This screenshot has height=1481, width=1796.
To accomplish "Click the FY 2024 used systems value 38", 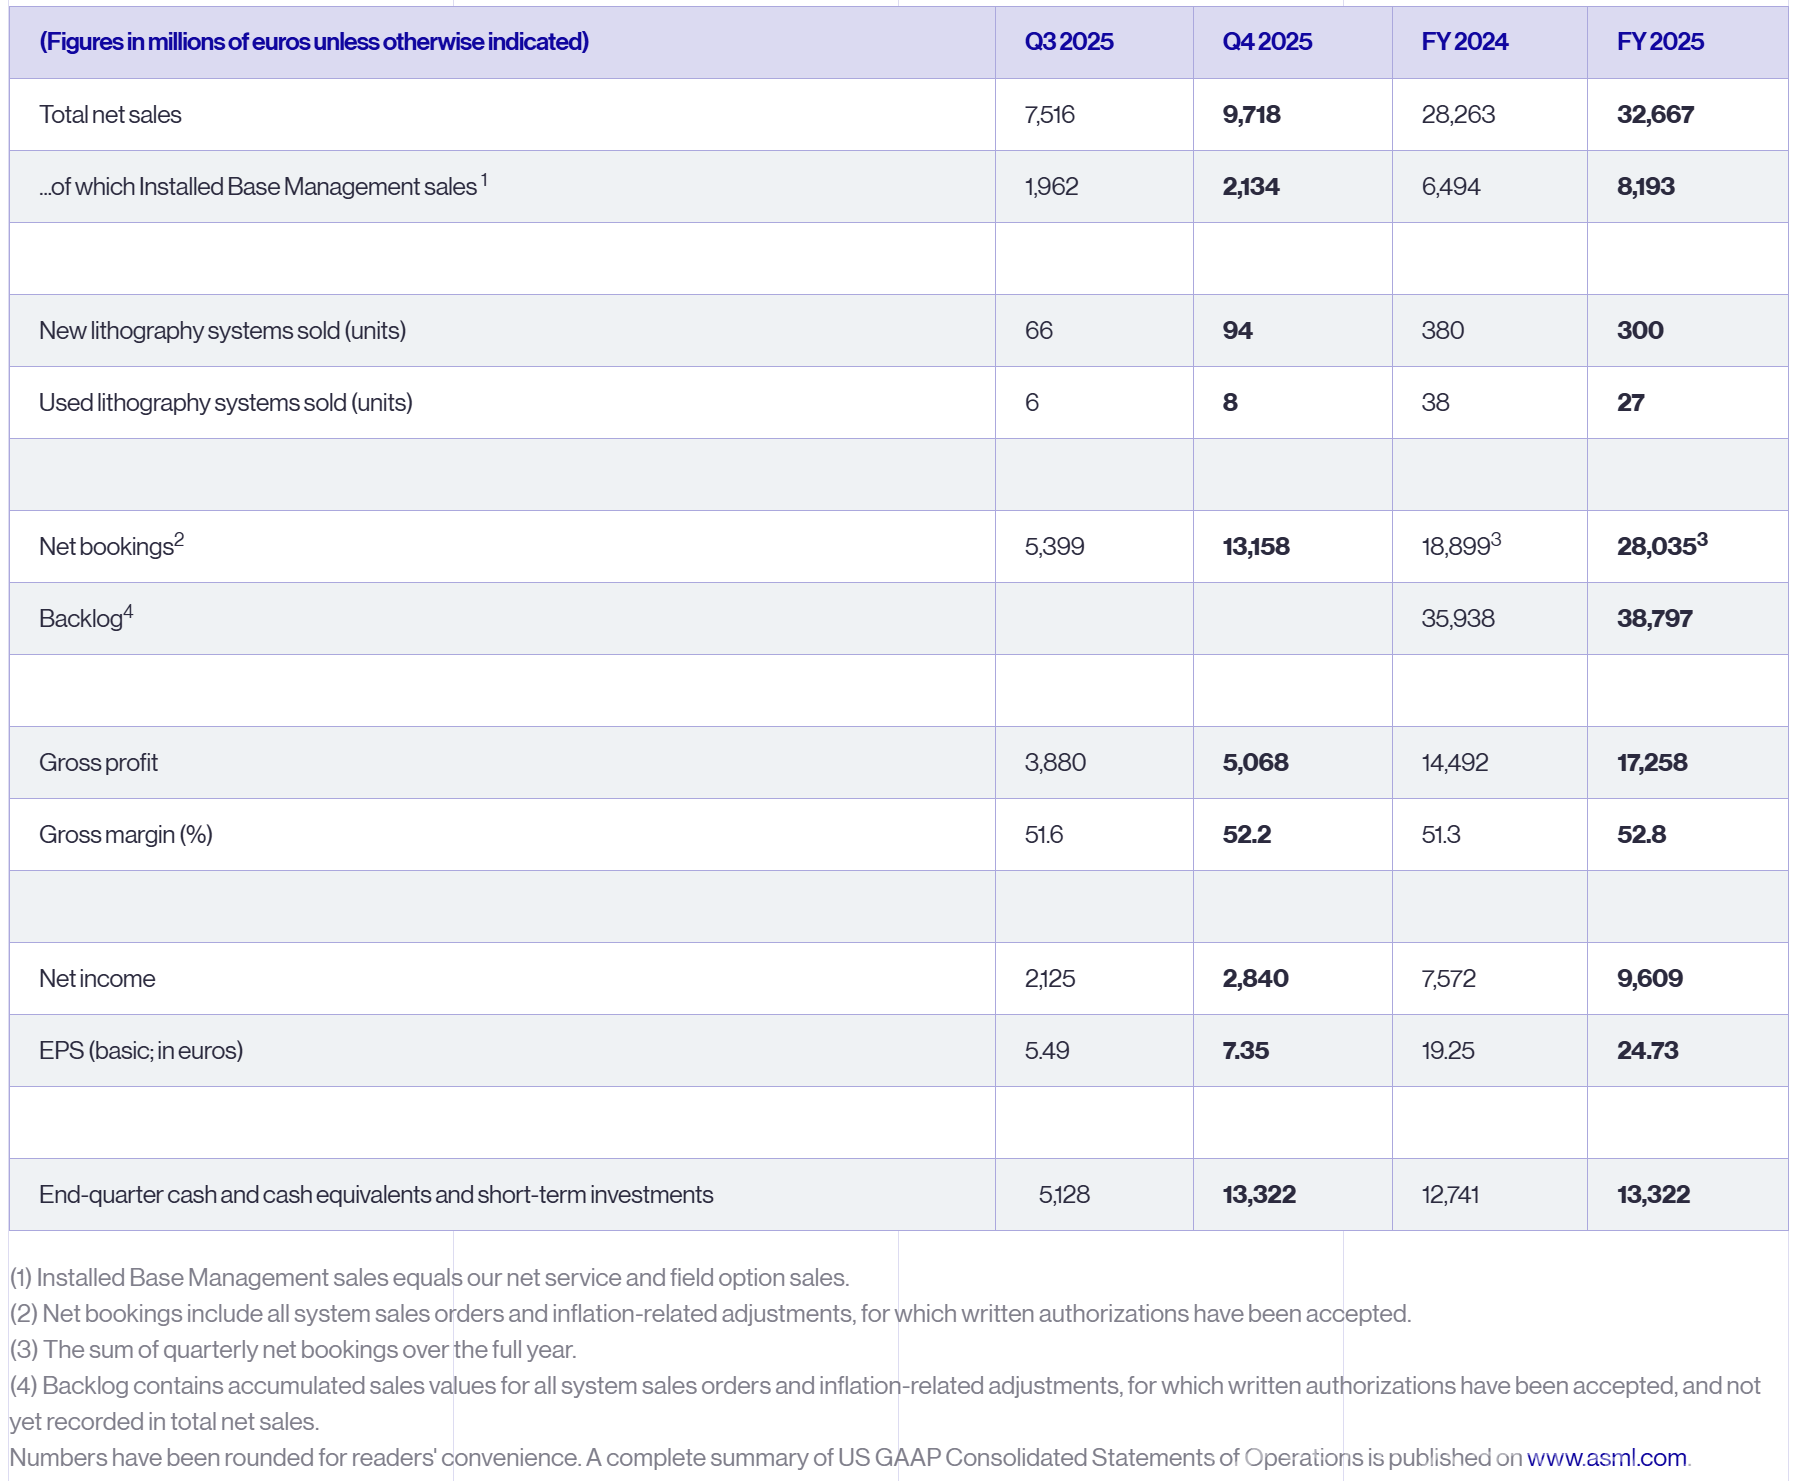I will click(1435, 403).
